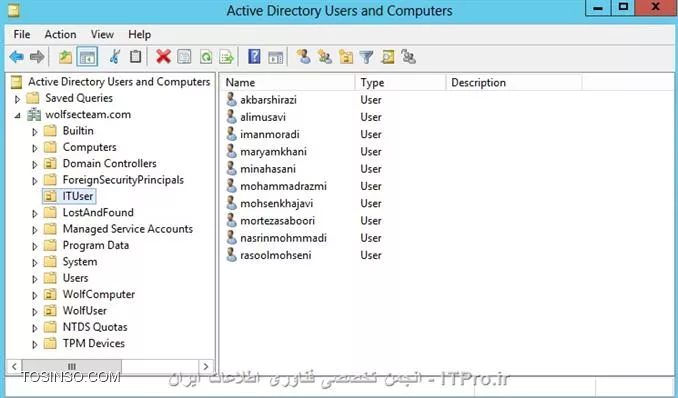Click the Add to group icon
The image size is (678, 398).
pos(408,57)
